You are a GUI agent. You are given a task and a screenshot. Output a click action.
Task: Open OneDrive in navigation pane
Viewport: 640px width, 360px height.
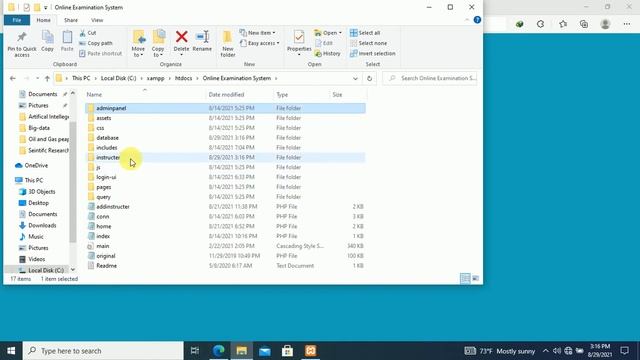(31, 165)
